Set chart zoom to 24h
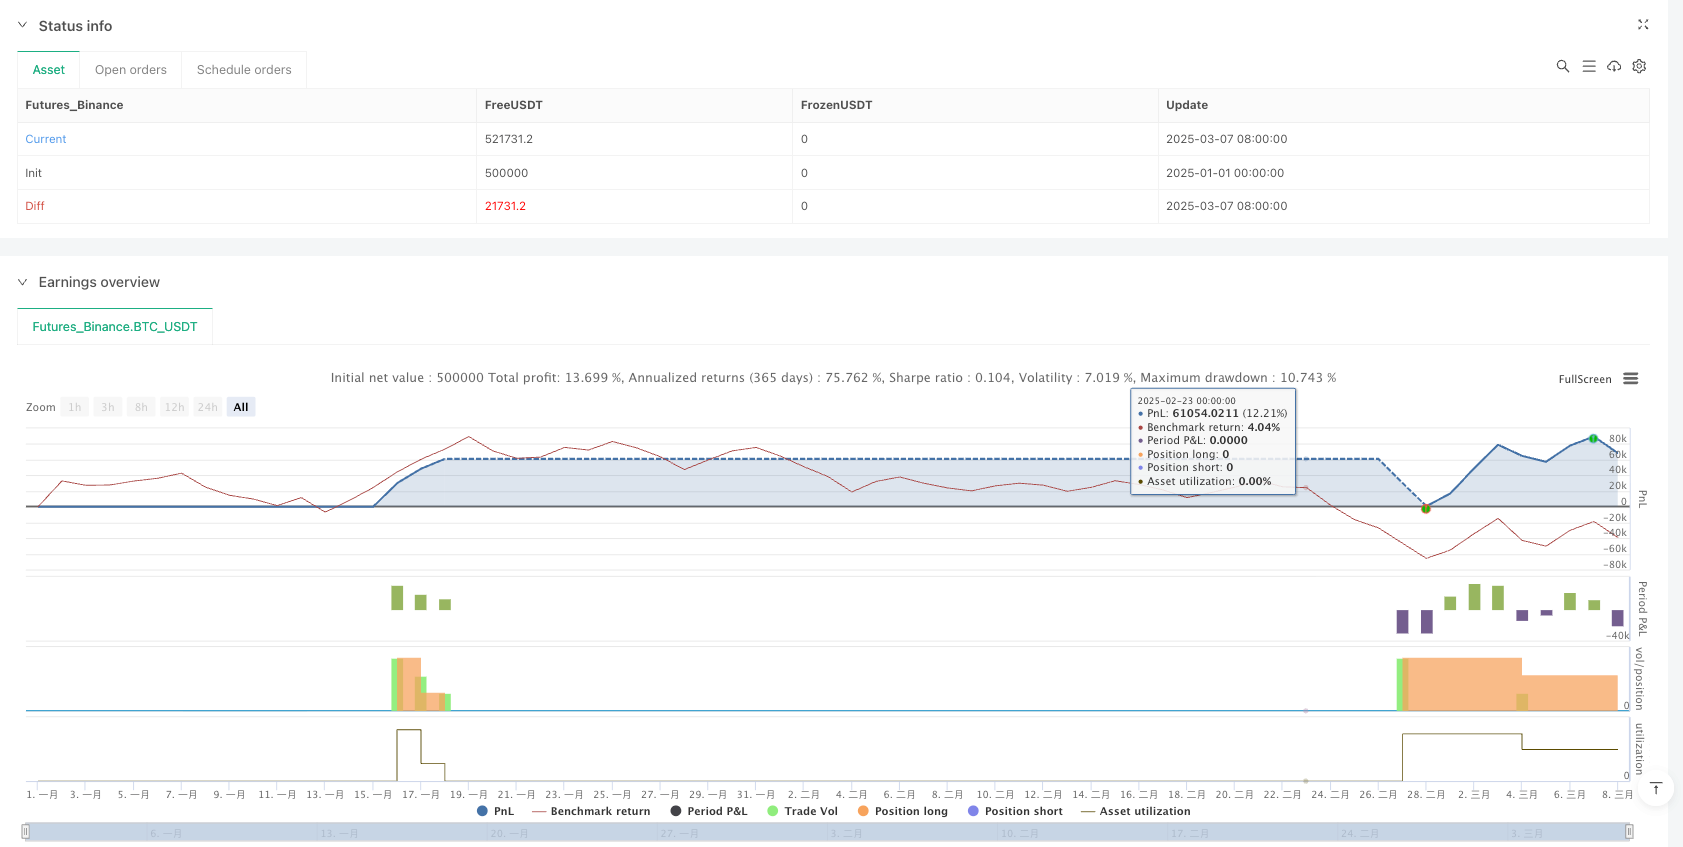The width and height of the screenshot is (1683, 847). click(207, 407)
